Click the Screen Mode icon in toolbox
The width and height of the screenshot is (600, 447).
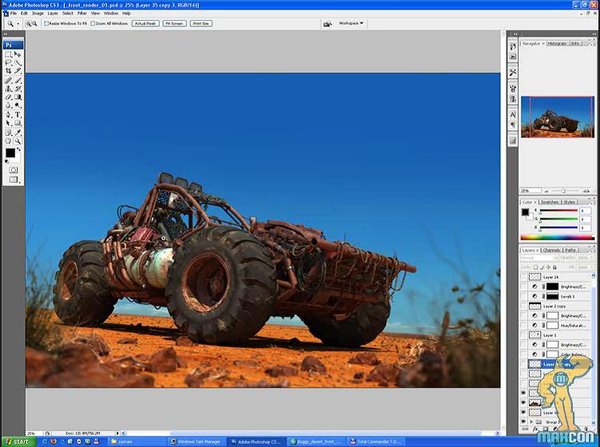click(x=13, y=179)
